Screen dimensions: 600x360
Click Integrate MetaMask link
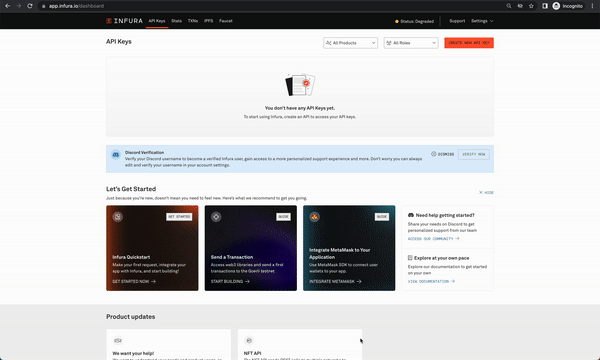pos(335,282)
